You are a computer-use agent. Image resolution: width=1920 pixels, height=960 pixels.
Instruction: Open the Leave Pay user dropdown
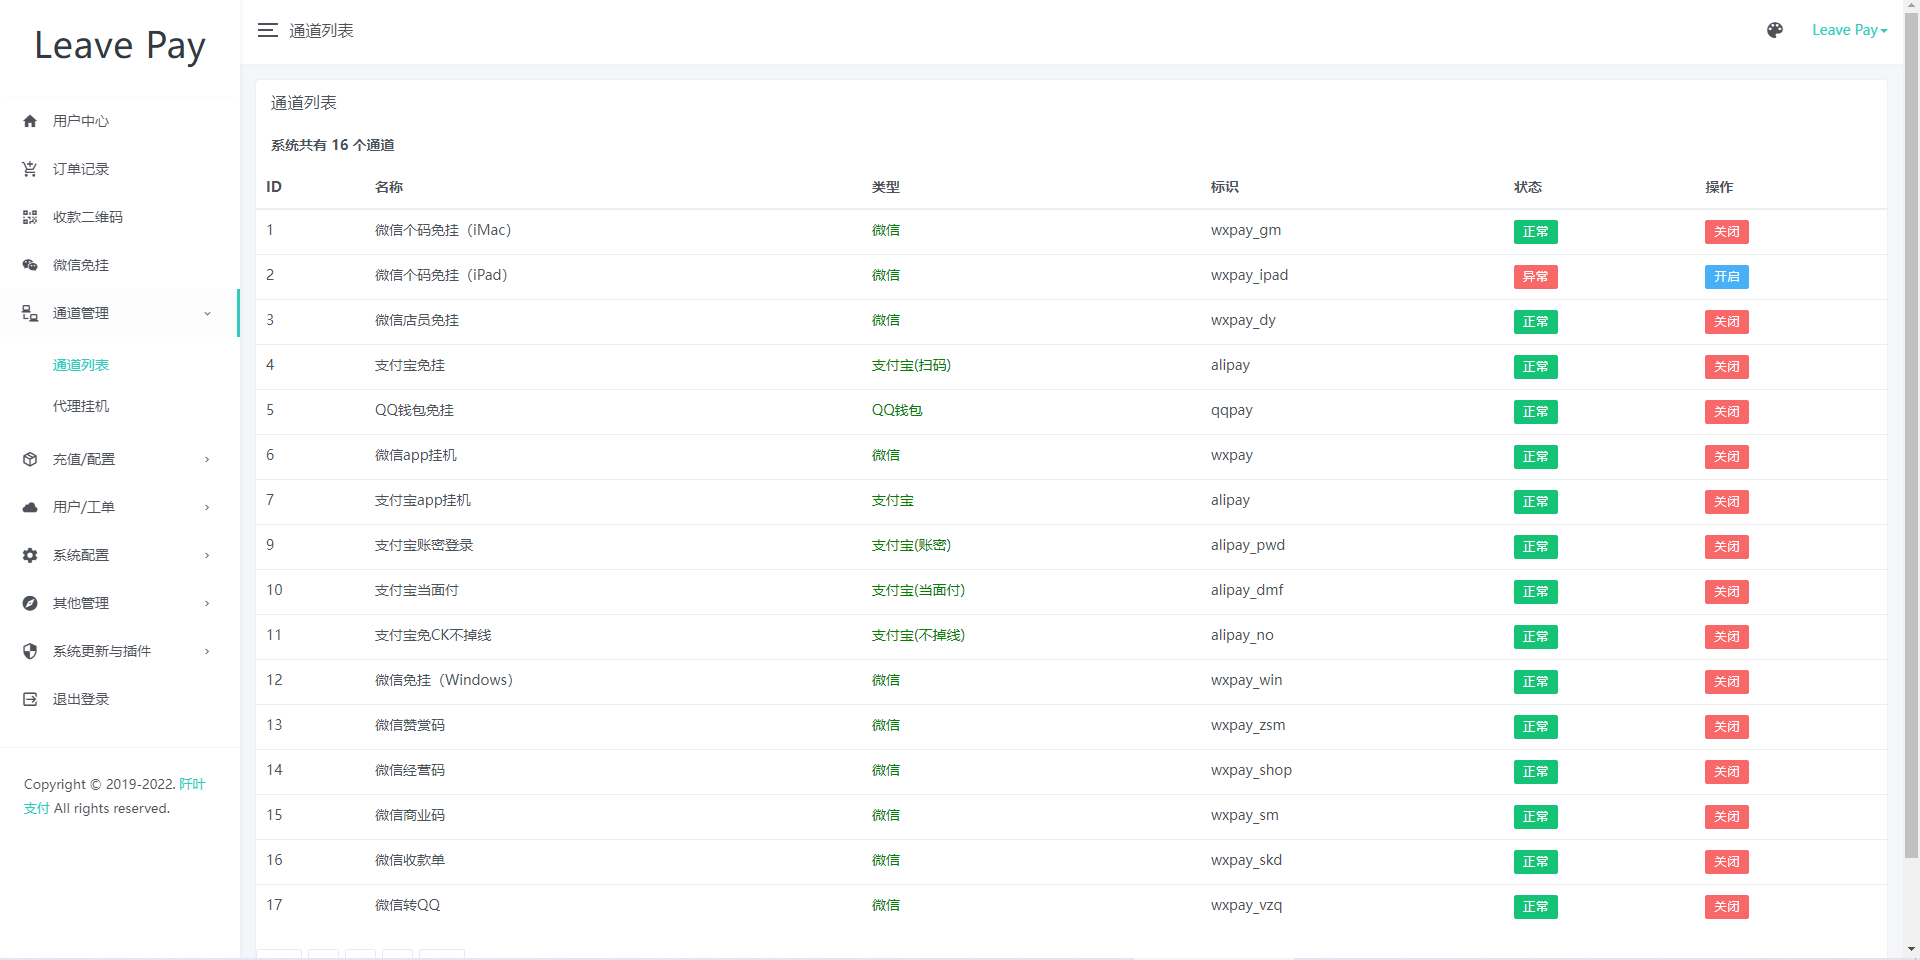1849,30
